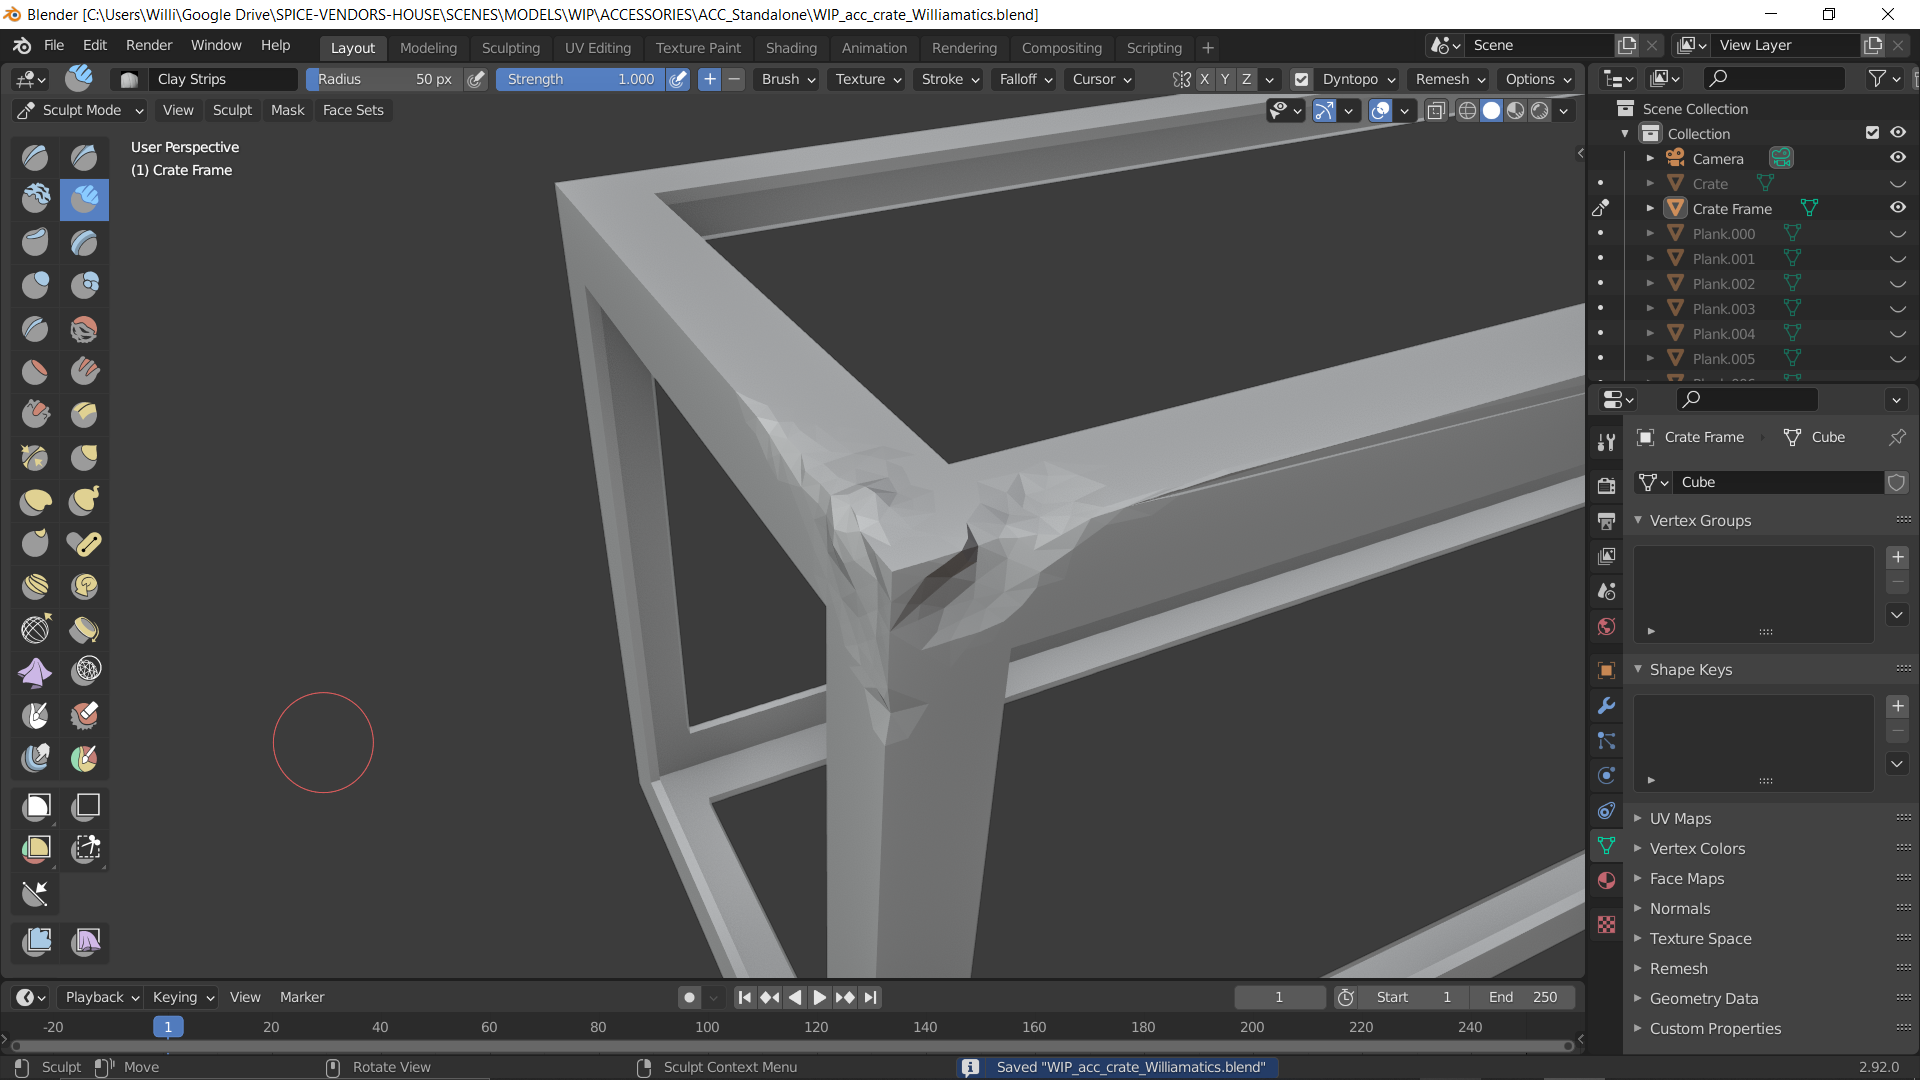The image size is (1920, 1080).
Task: Add a new vertex group
Action: point(1897,557)
